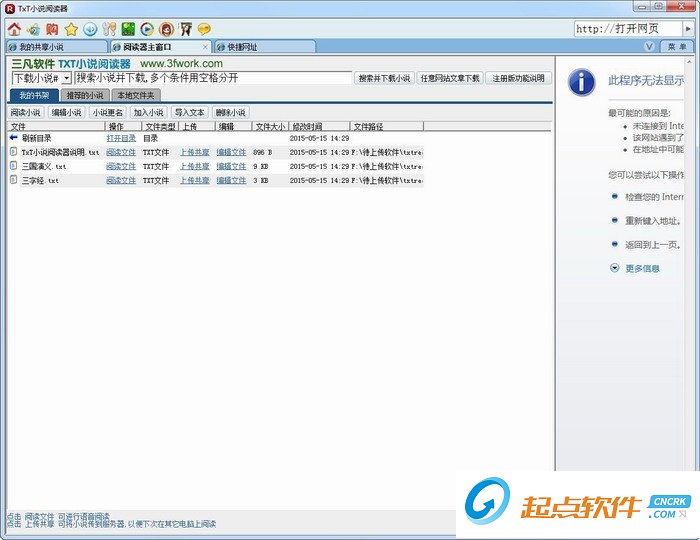Click the key icon next to home
Image resolution: width=700 pixels, height=540 pixels.
[x=33, y=29]
